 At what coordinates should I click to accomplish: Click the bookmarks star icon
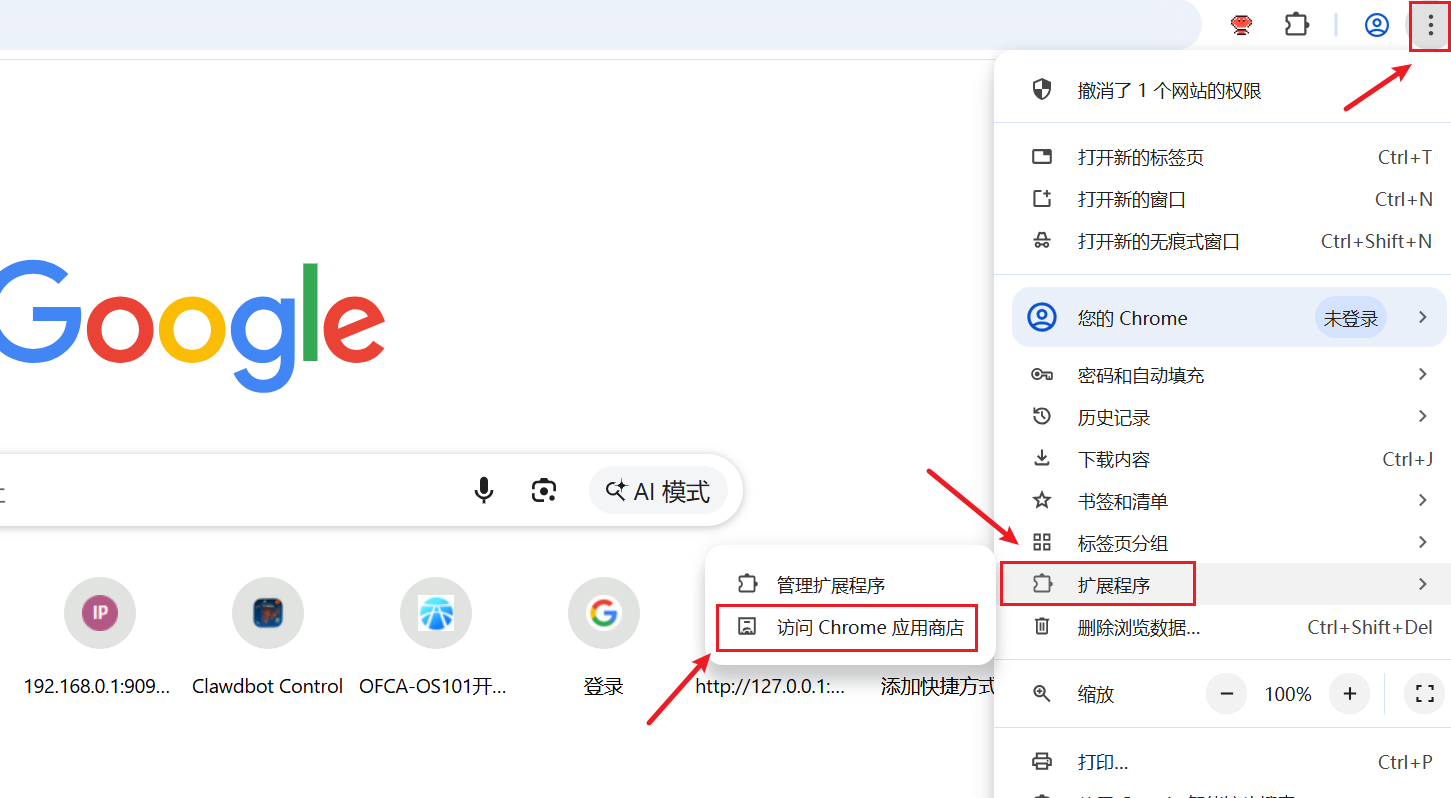coord(1042,500)
